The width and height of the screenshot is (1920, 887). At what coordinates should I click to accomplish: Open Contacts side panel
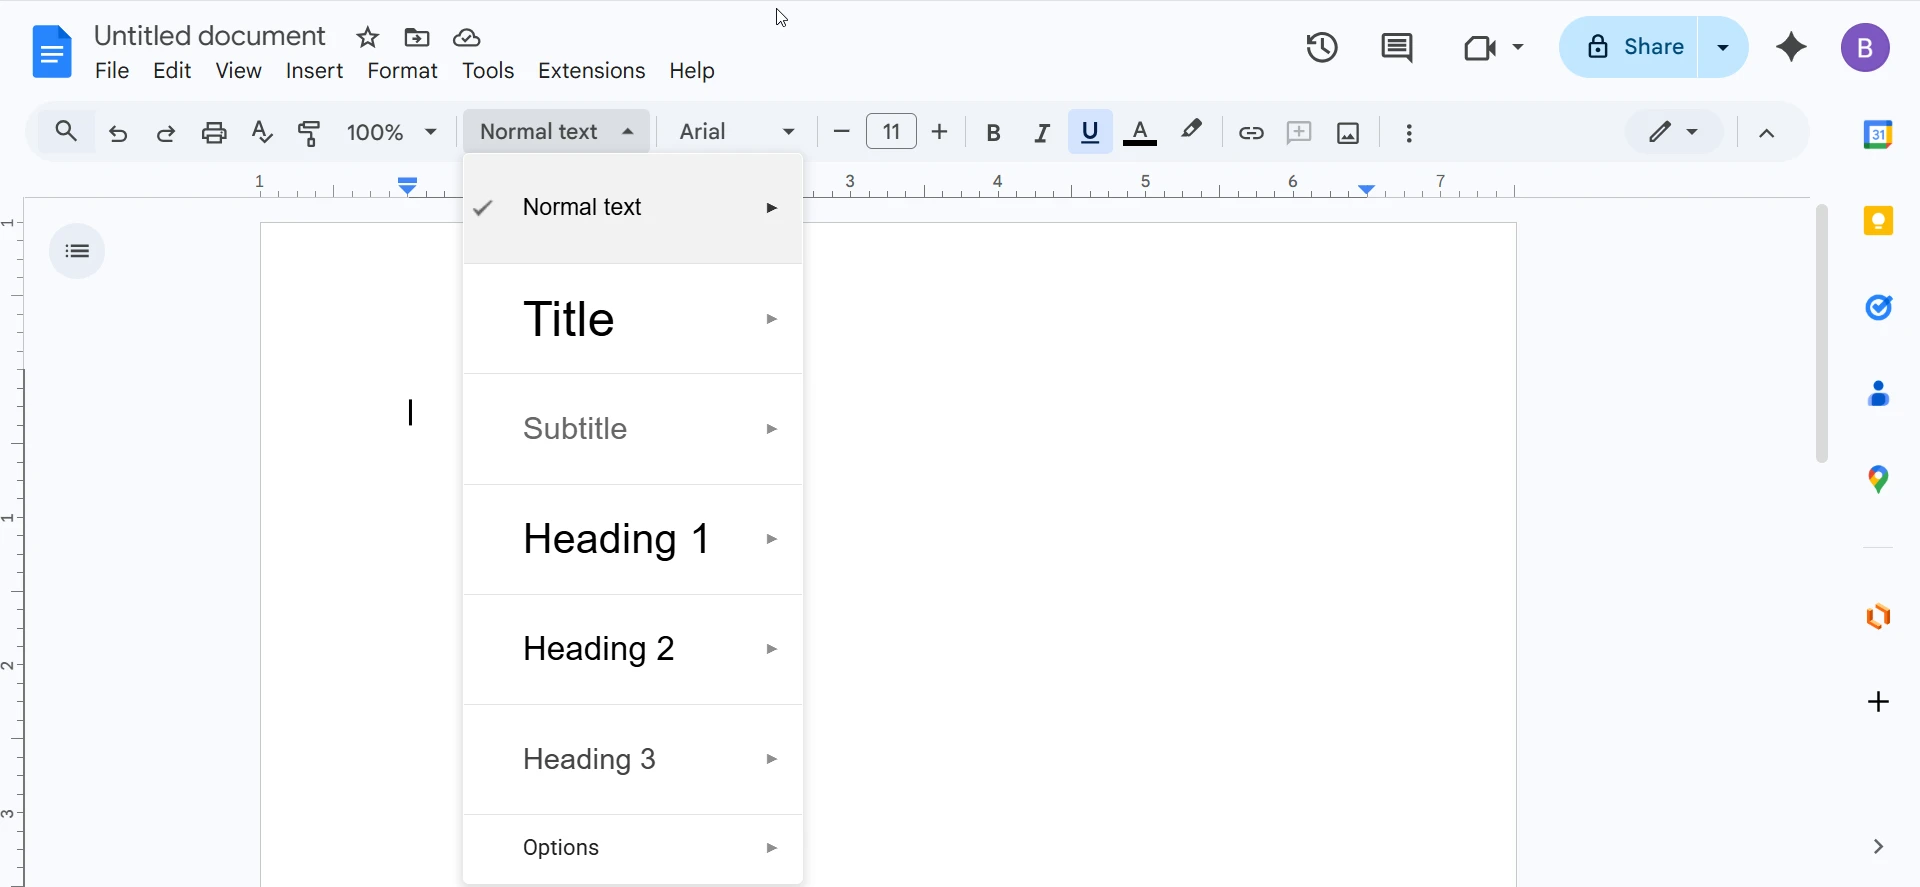1879,394
